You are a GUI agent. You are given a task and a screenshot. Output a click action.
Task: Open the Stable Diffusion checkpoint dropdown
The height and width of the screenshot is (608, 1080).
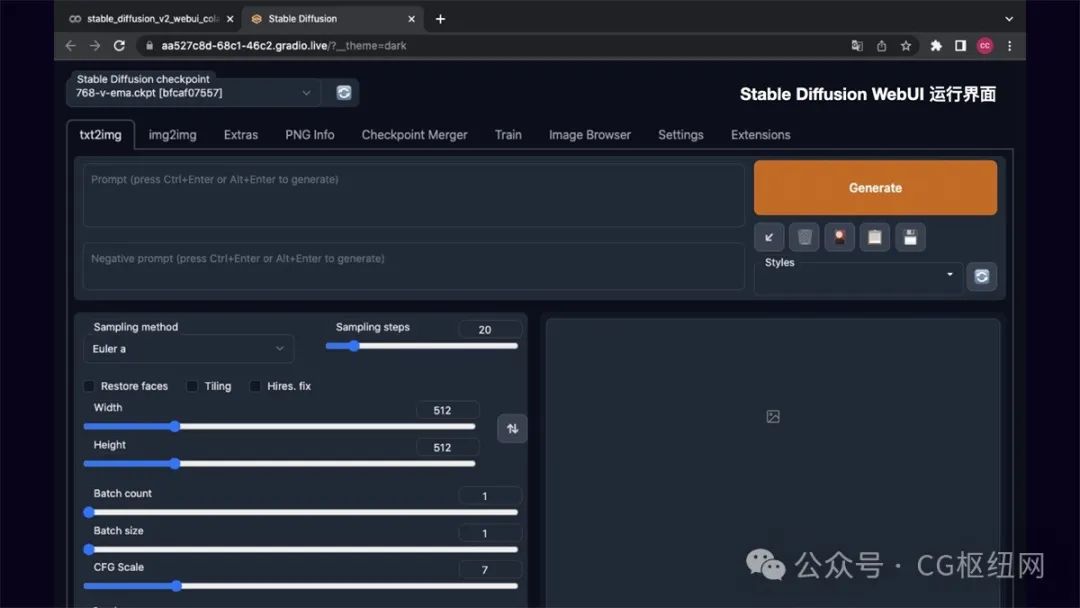click(193, 93)
